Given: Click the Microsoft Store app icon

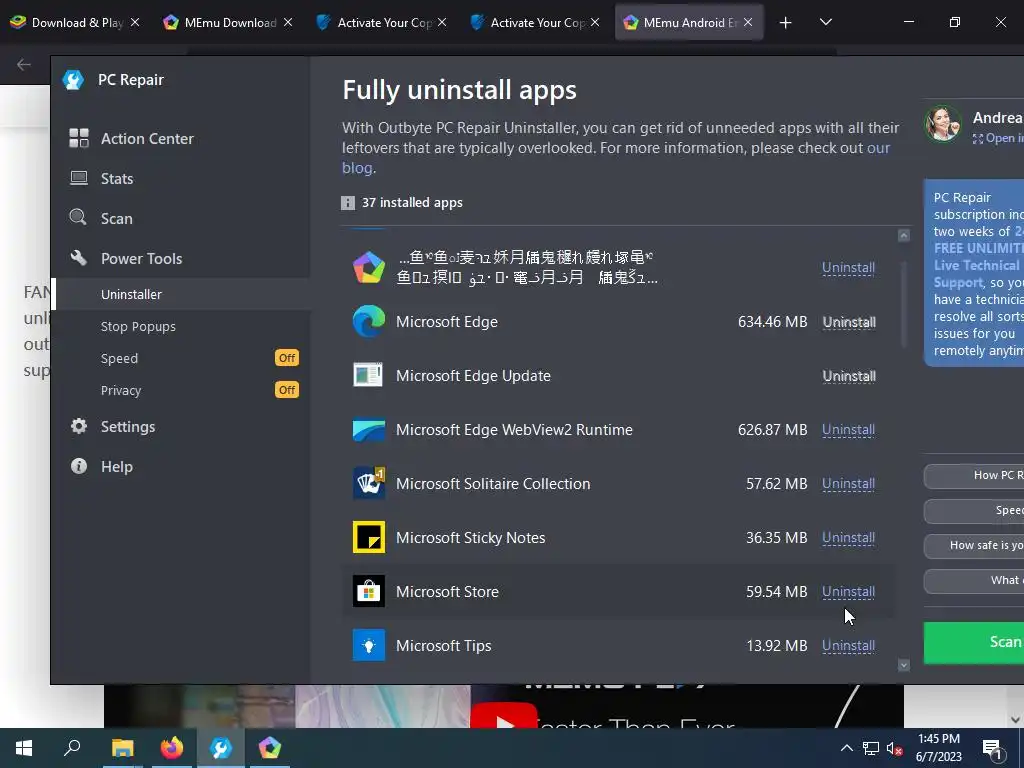Looking at the screenshot, I should 369,591.
